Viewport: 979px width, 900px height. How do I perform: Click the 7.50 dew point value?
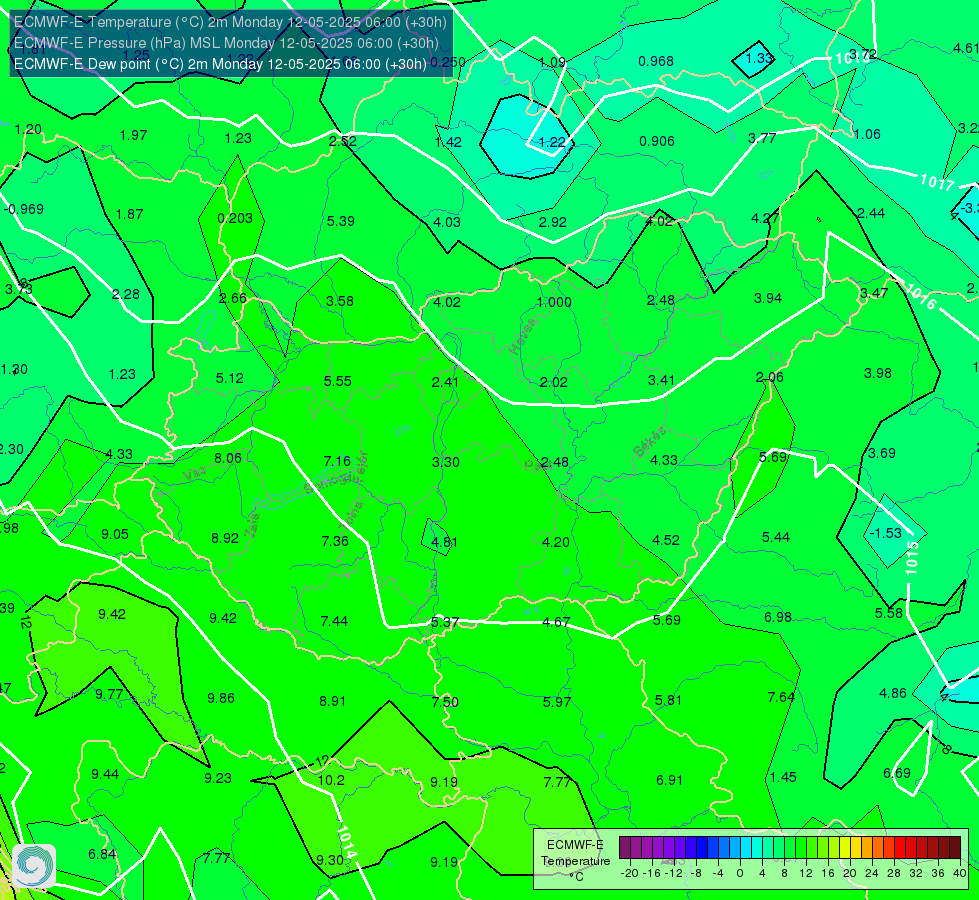click(x=445, y=702)
